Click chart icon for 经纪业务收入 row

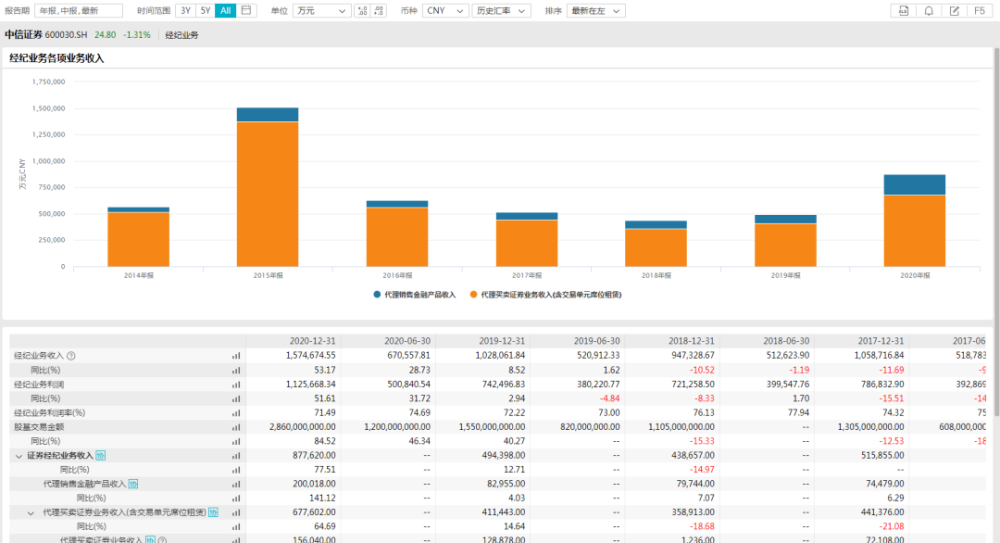pyautogui.click(x=237, y=355)
